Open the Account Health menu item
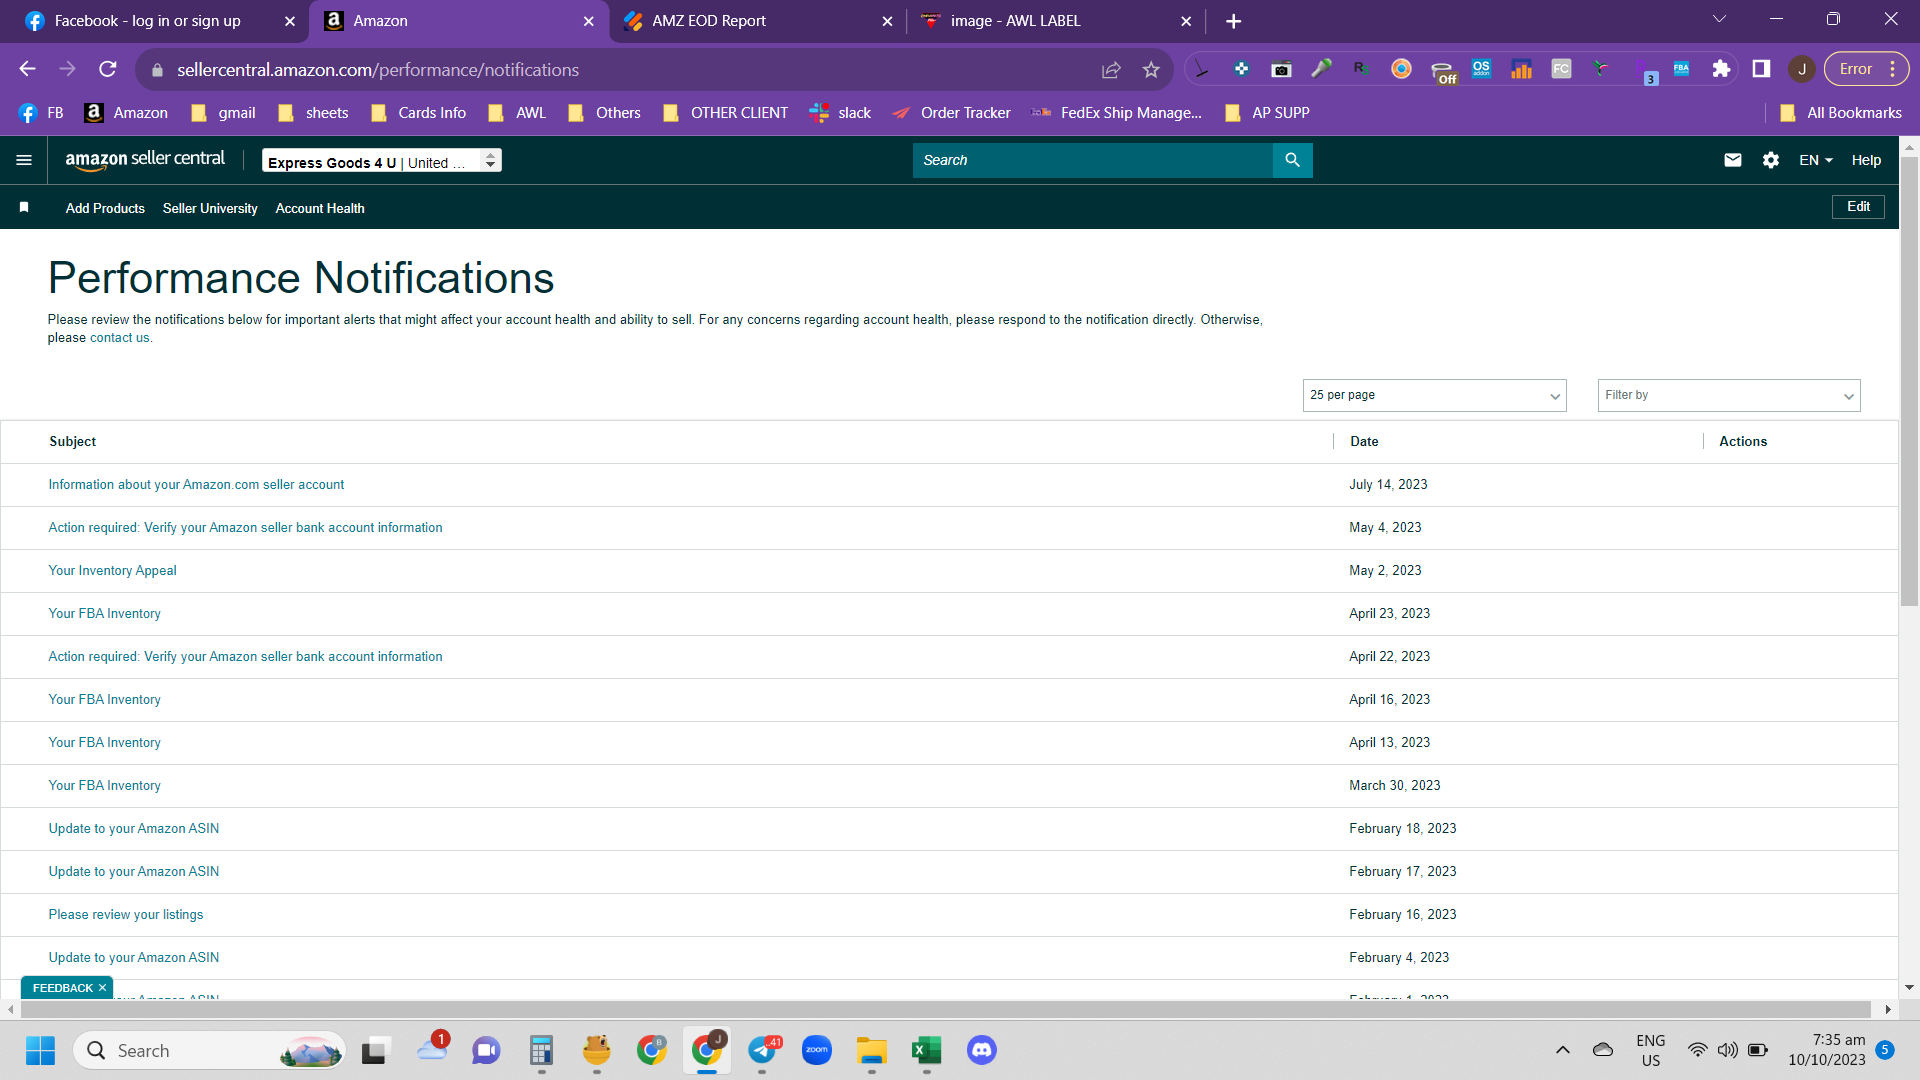Viewport: 1920px width, 1080px height. click(x=320, y=208)
